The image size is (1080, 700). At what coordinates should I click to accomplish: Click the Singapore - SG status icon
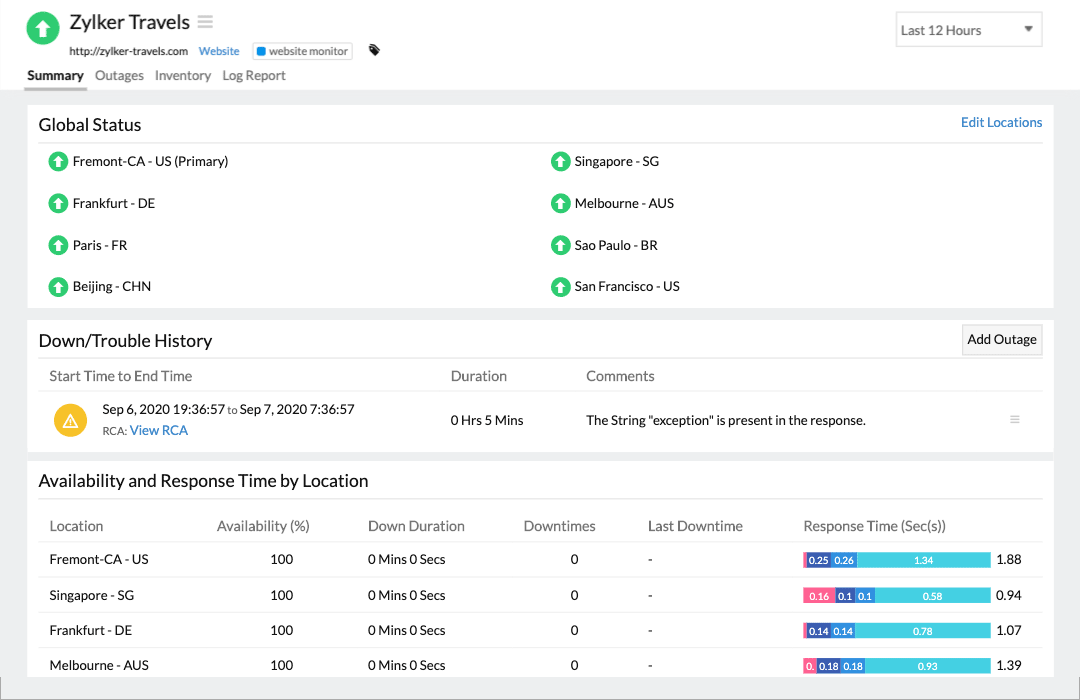[x=560, y=161]
